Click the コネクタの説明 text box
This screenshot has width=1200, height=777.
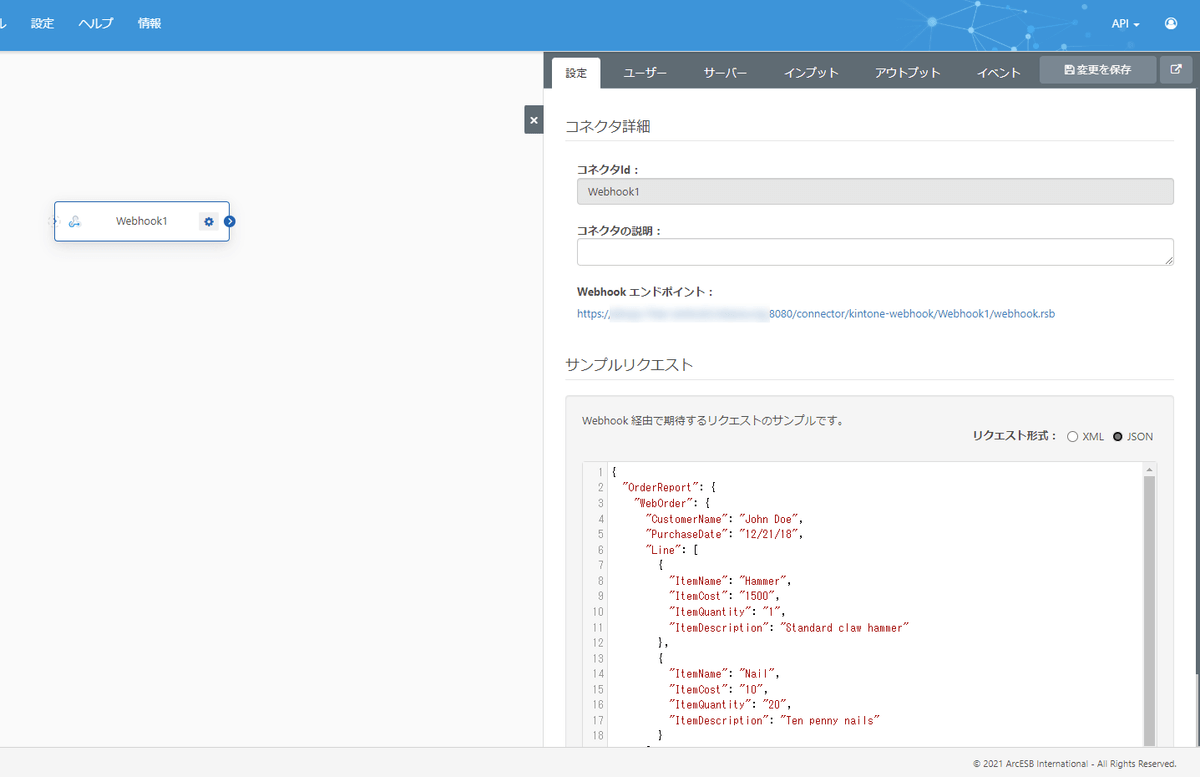[875, 252]
